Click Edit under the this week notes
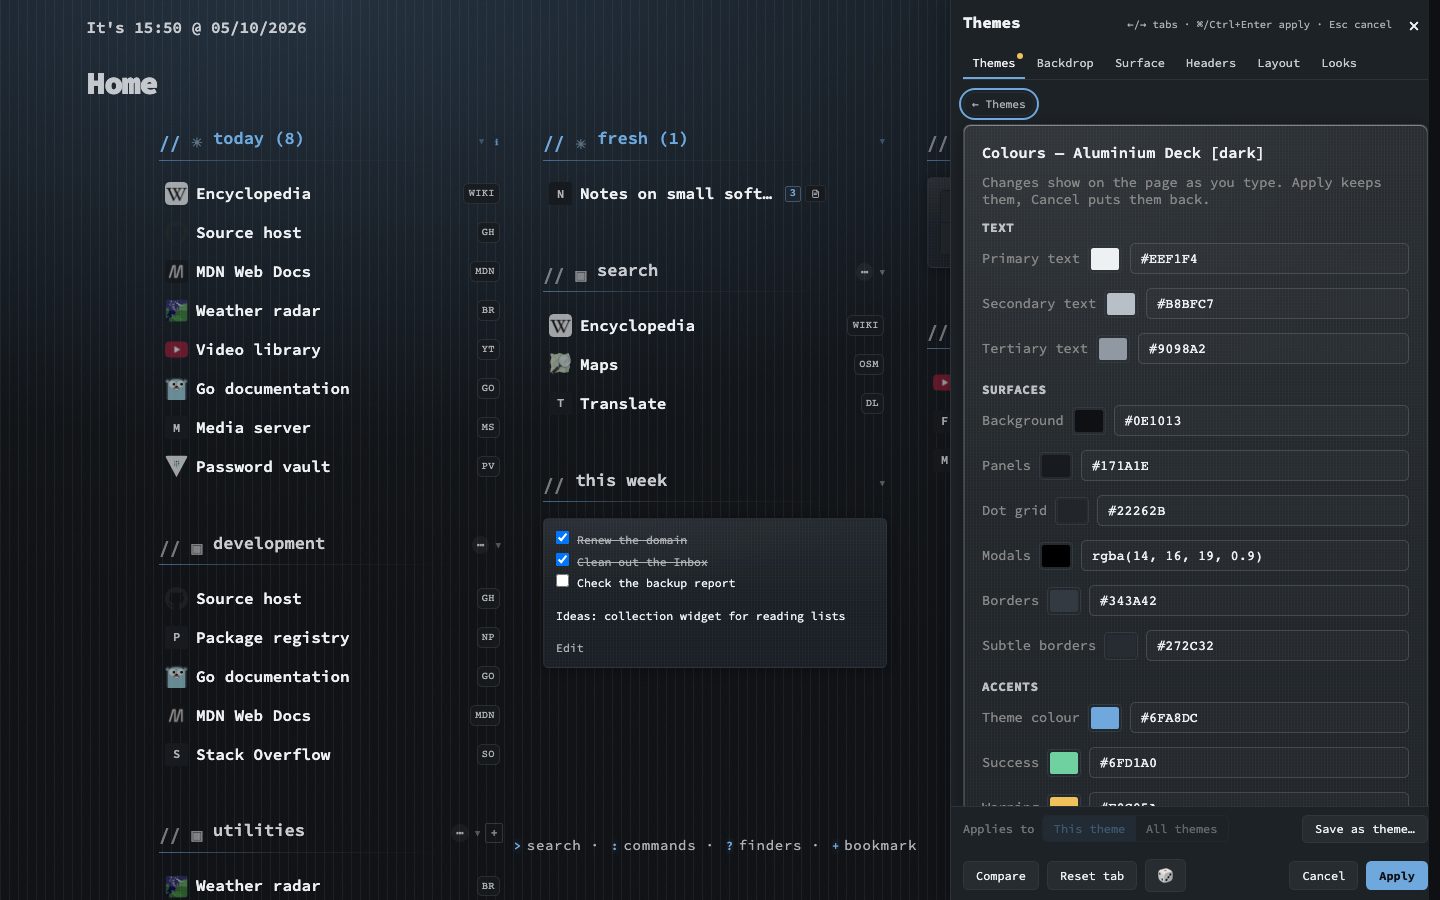This screenshot has width=1440, height=900. click(x=570, y=648)
